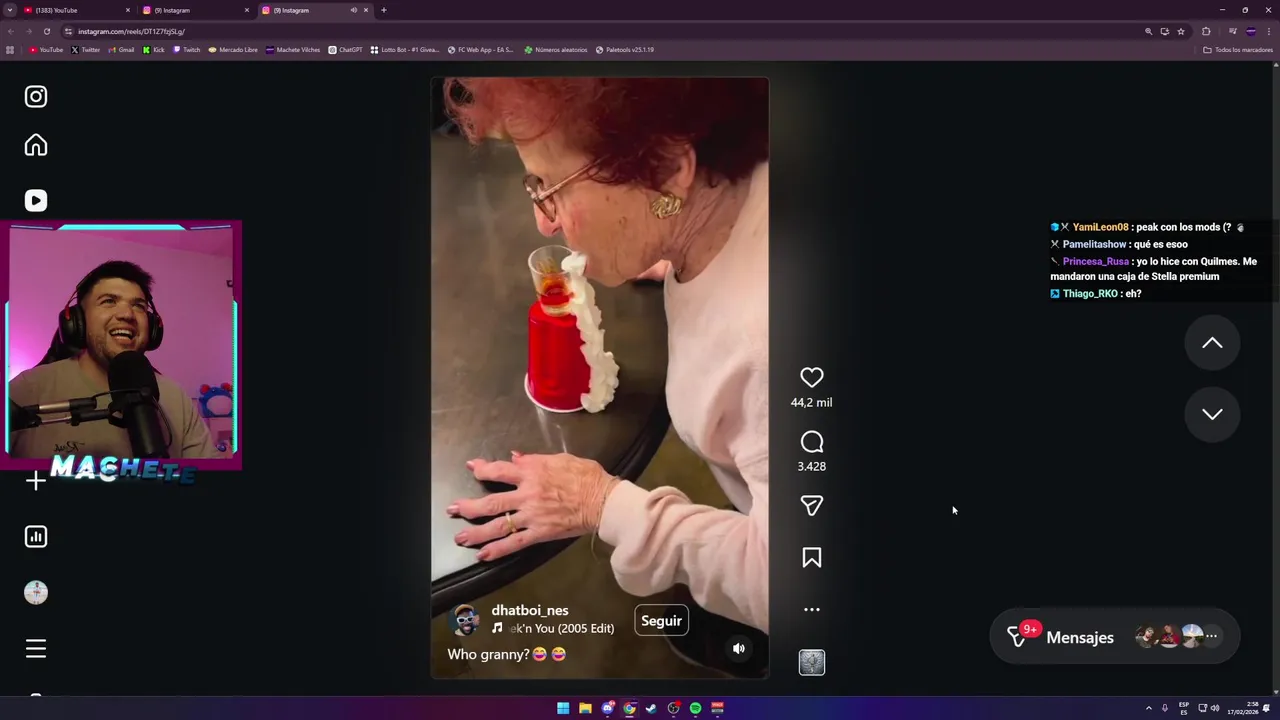Screen dimensions: 1280x720
Task: Open the Twitter bookmark
Action: [x=86, y=50]
